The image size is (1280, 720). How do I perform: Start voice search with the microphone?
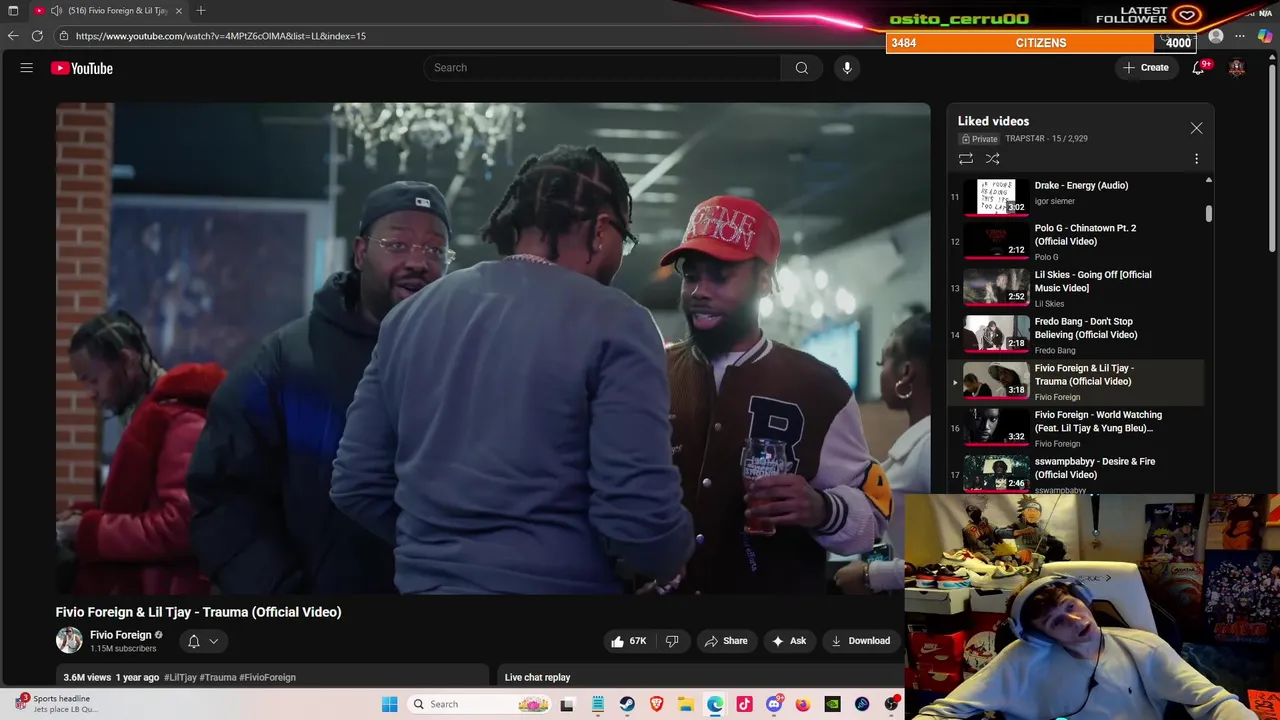point(847,68)
